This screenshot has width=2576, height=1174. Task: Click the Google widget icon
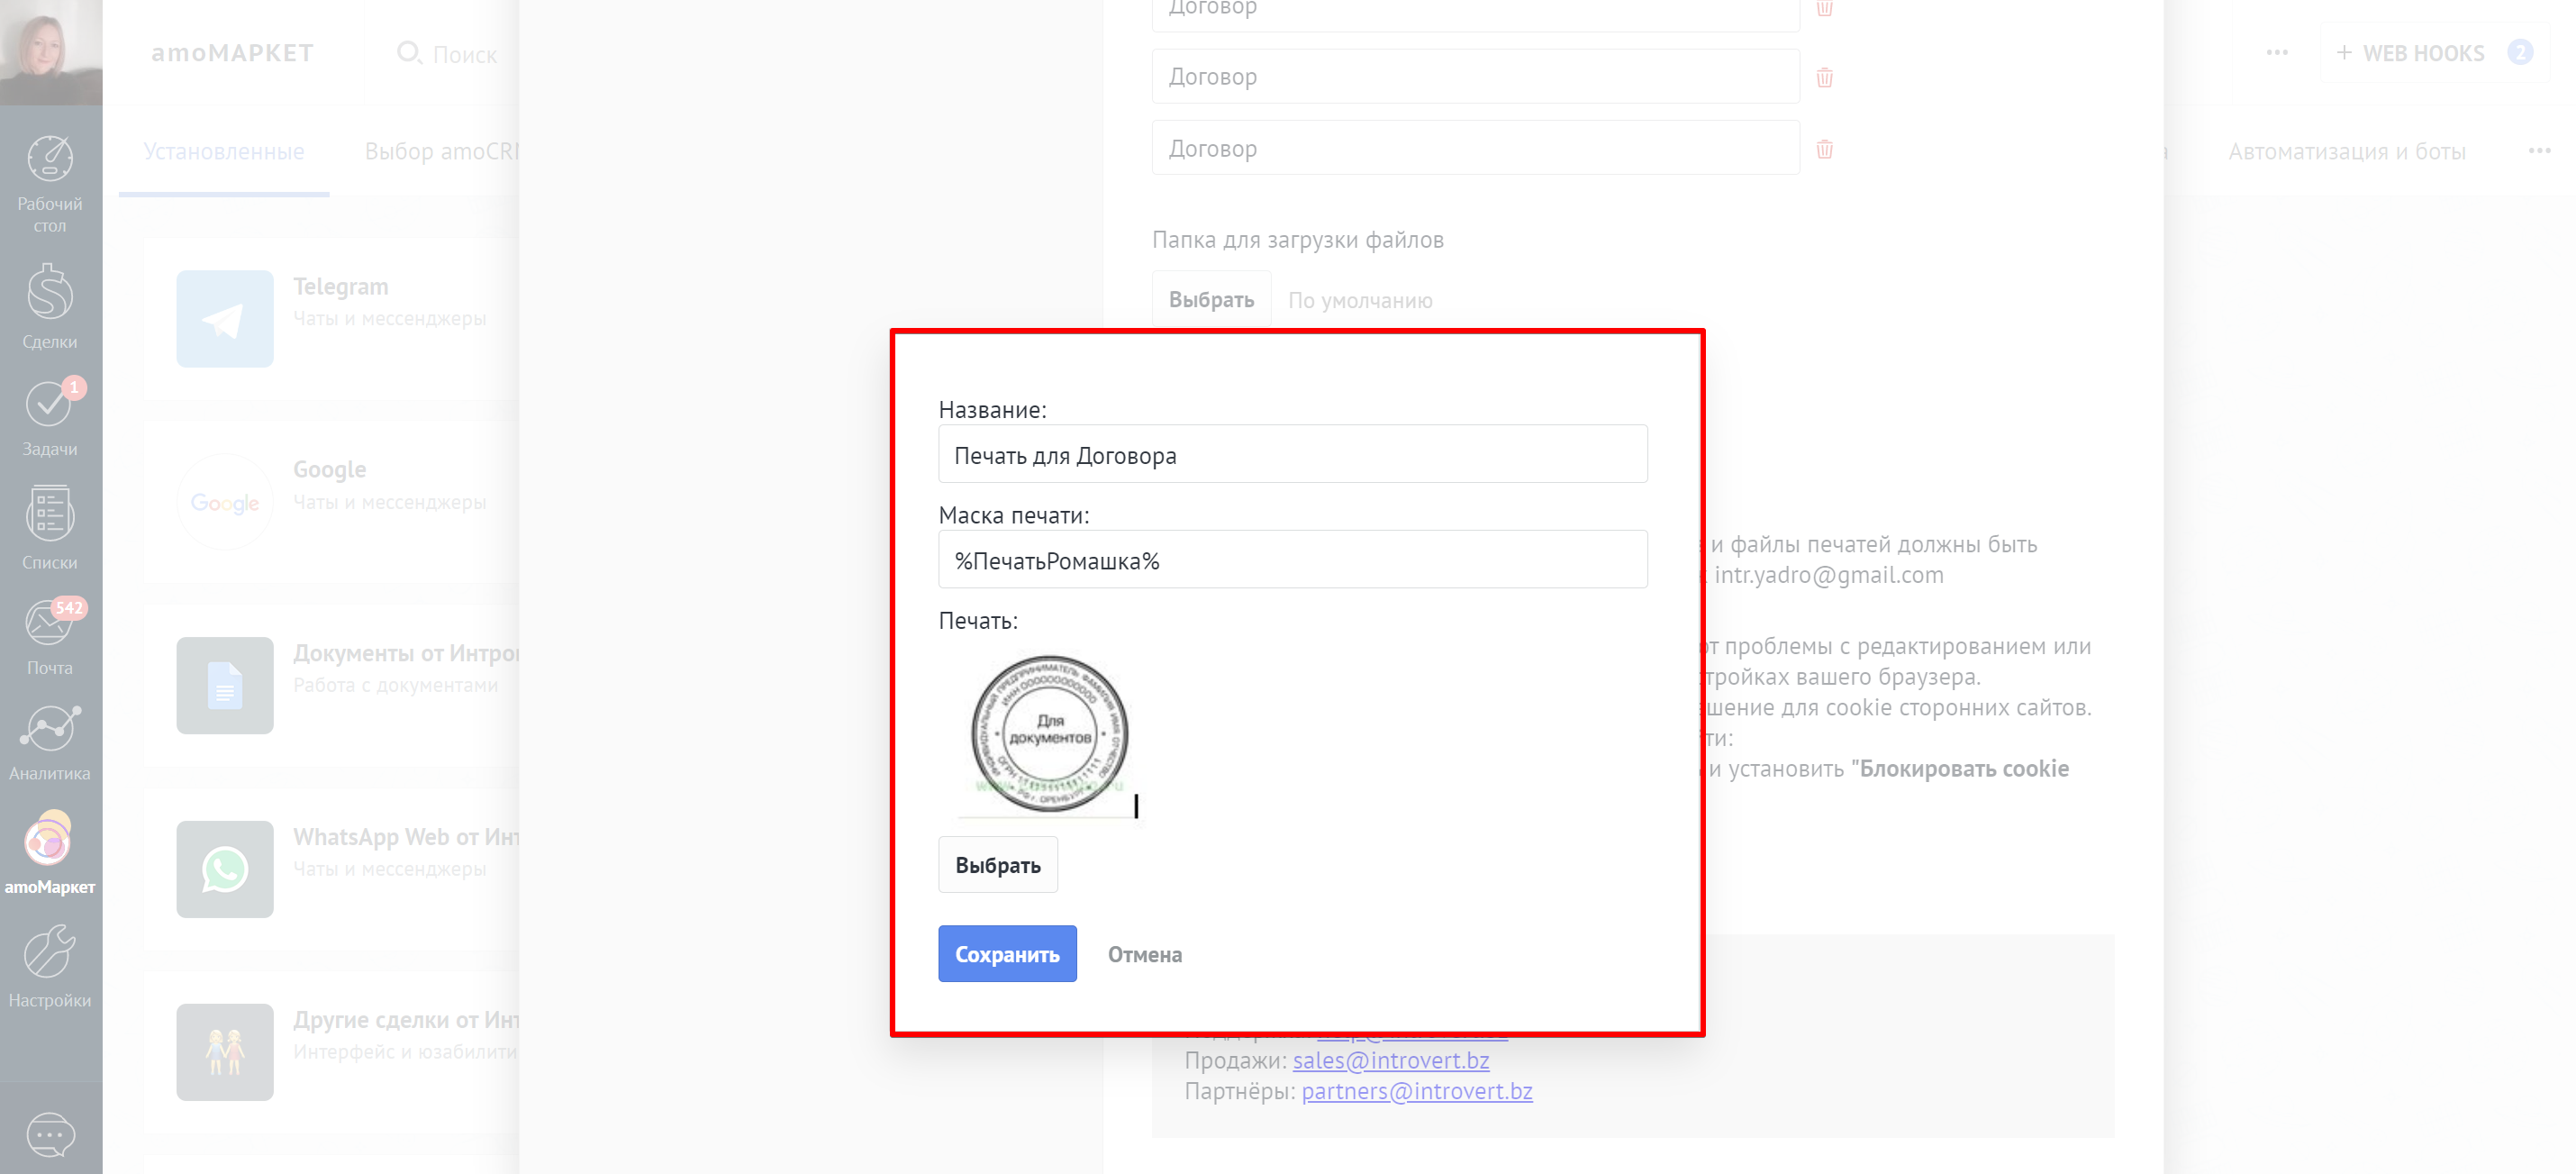(x=225, y=502)
